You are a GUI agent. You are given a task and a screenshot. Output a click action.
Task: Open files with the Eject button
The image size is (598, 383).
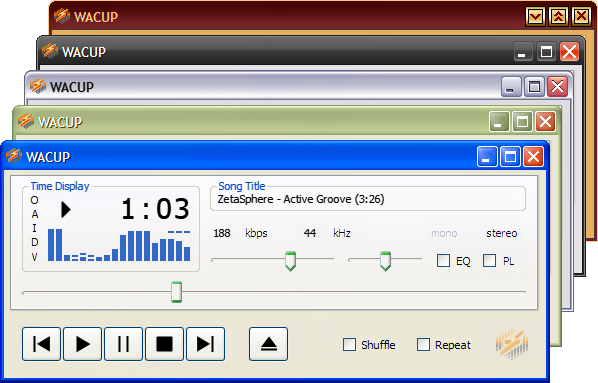268,344
